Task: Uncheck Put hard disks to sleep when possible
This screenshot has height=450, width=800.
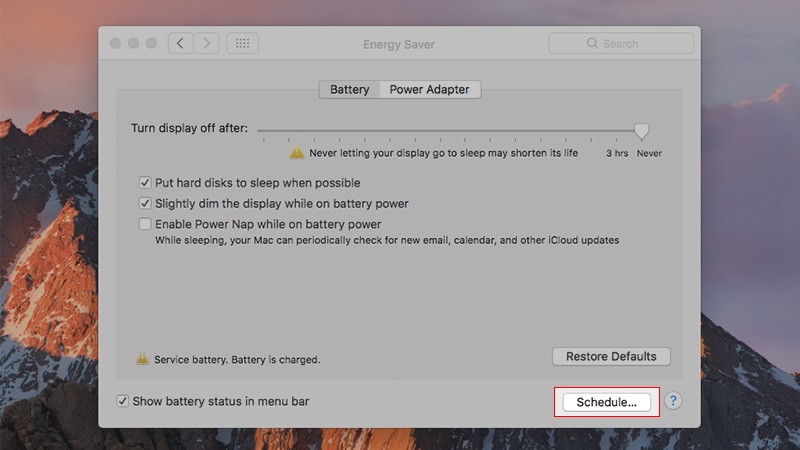Action: 146,183
